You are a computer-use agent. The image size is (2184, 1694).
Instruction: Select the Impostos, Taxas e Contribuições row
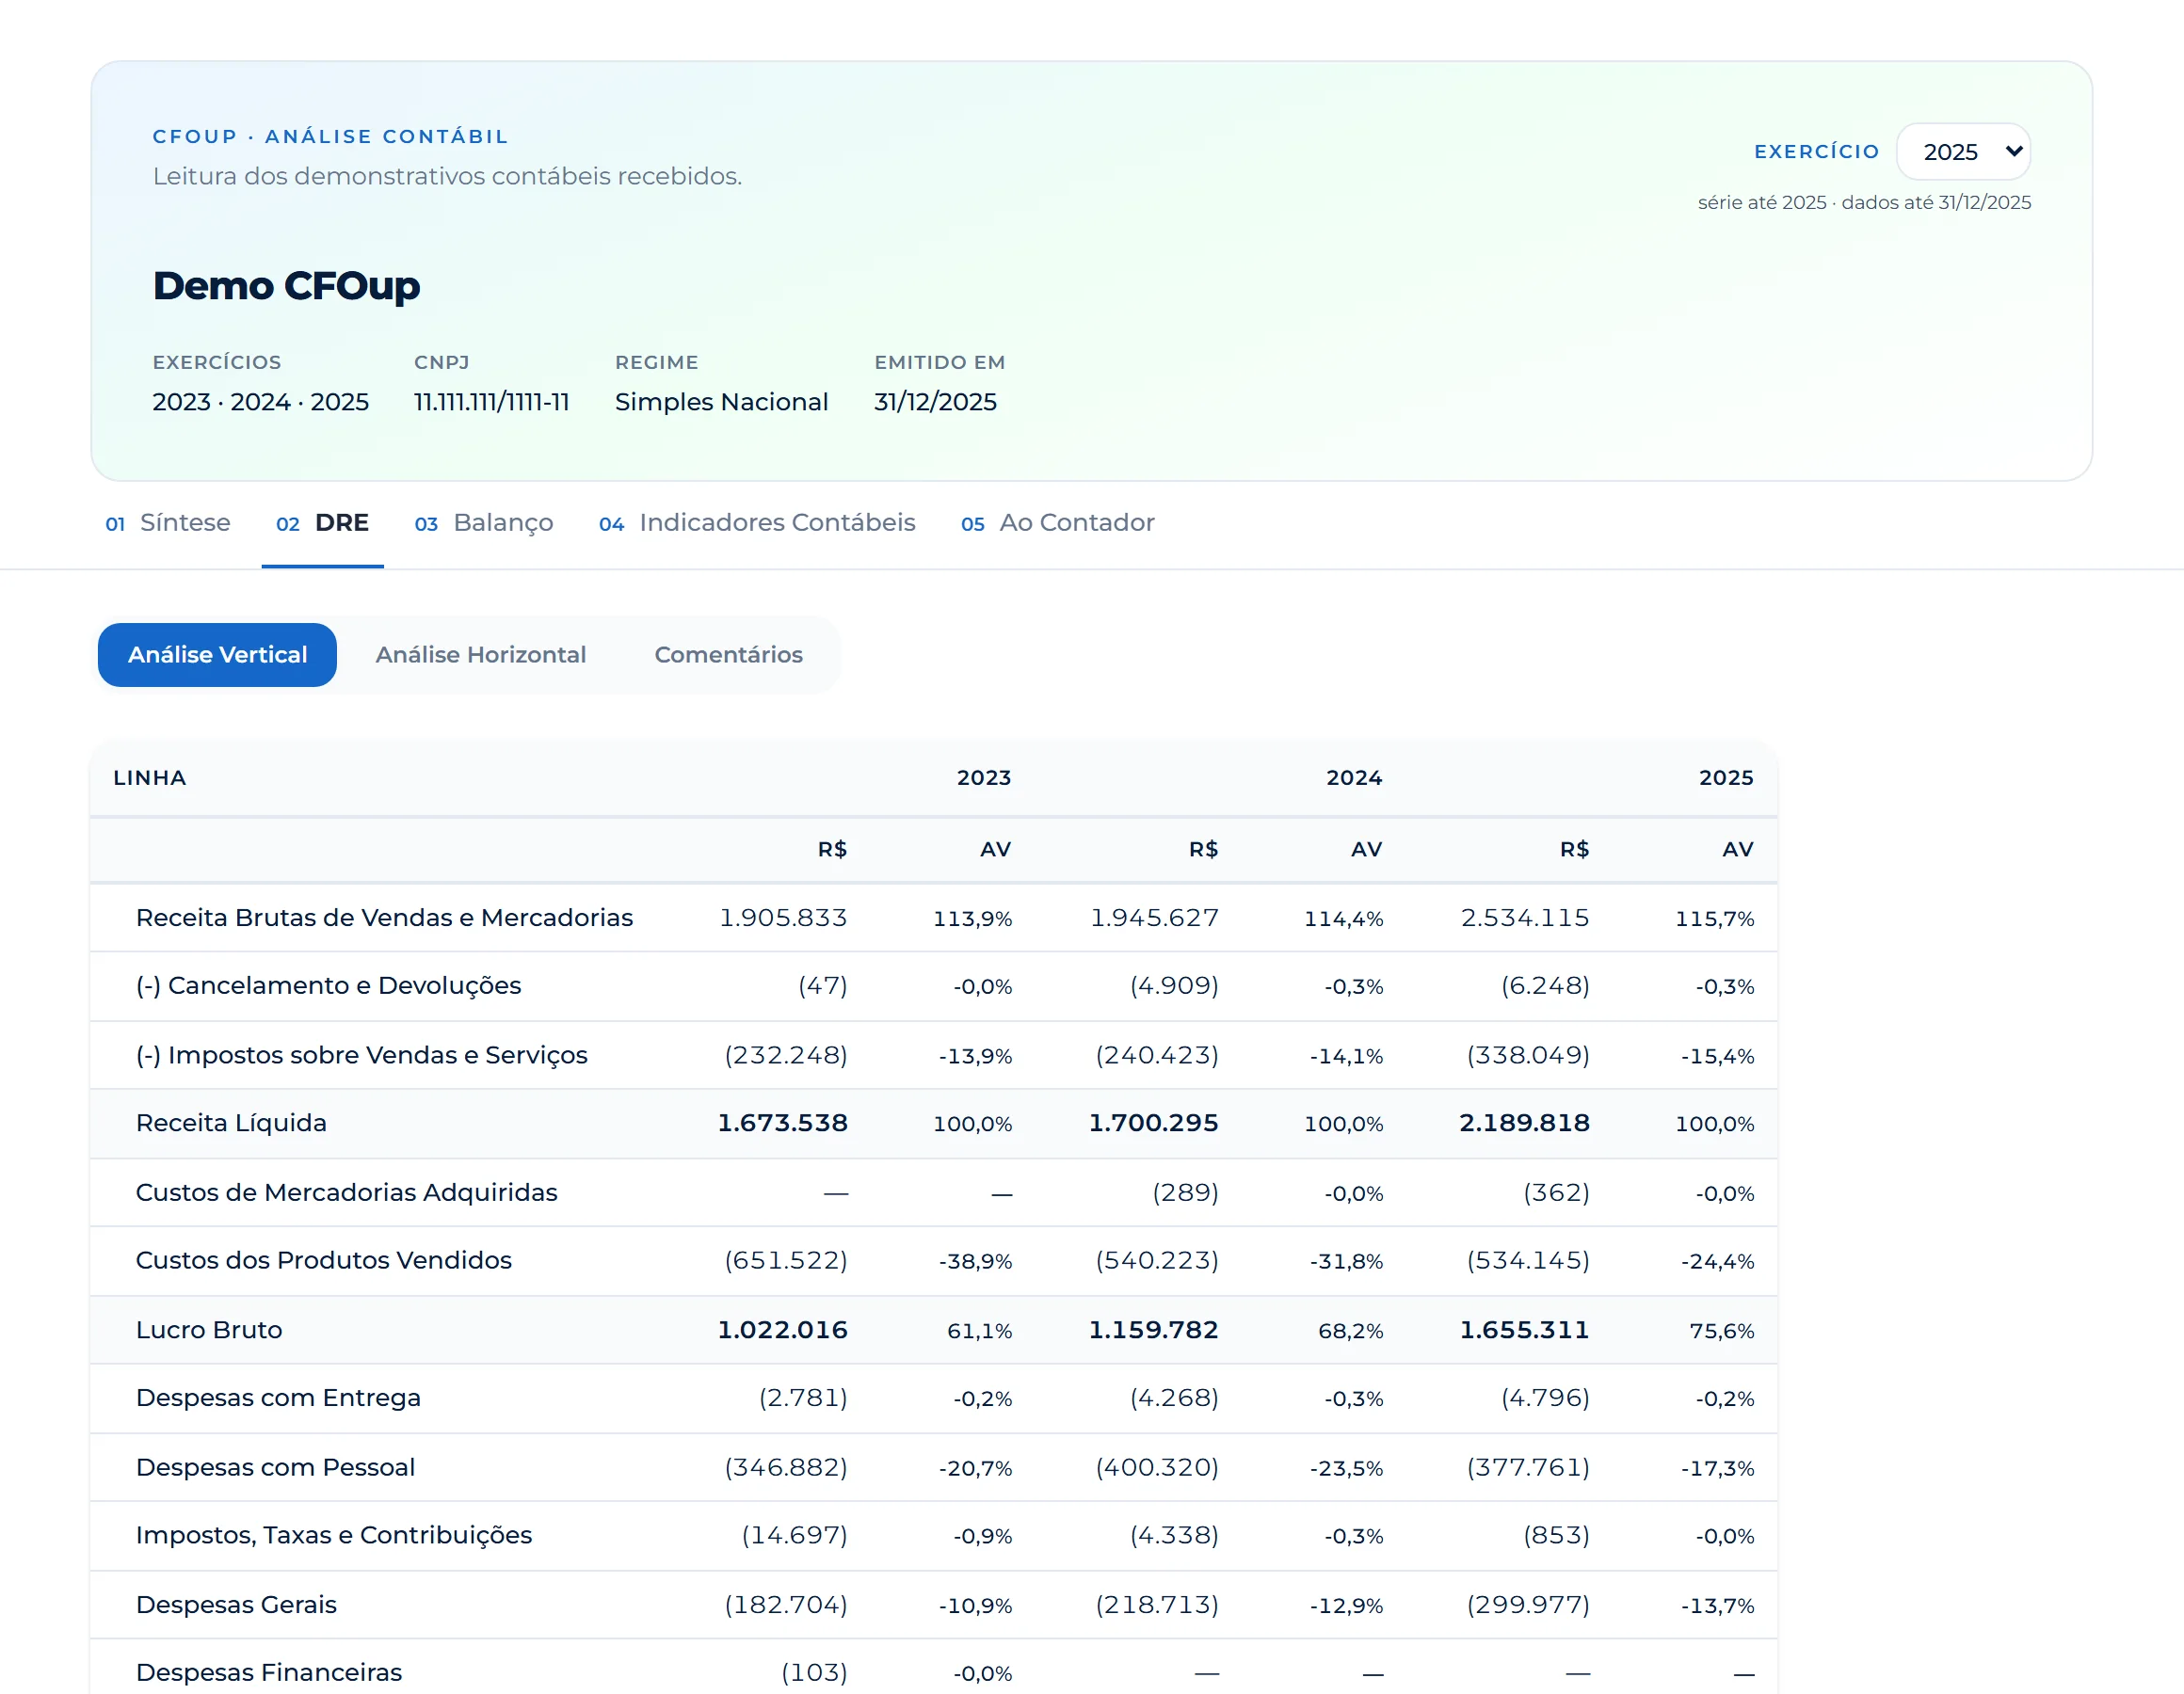[x=933, y=1535]
